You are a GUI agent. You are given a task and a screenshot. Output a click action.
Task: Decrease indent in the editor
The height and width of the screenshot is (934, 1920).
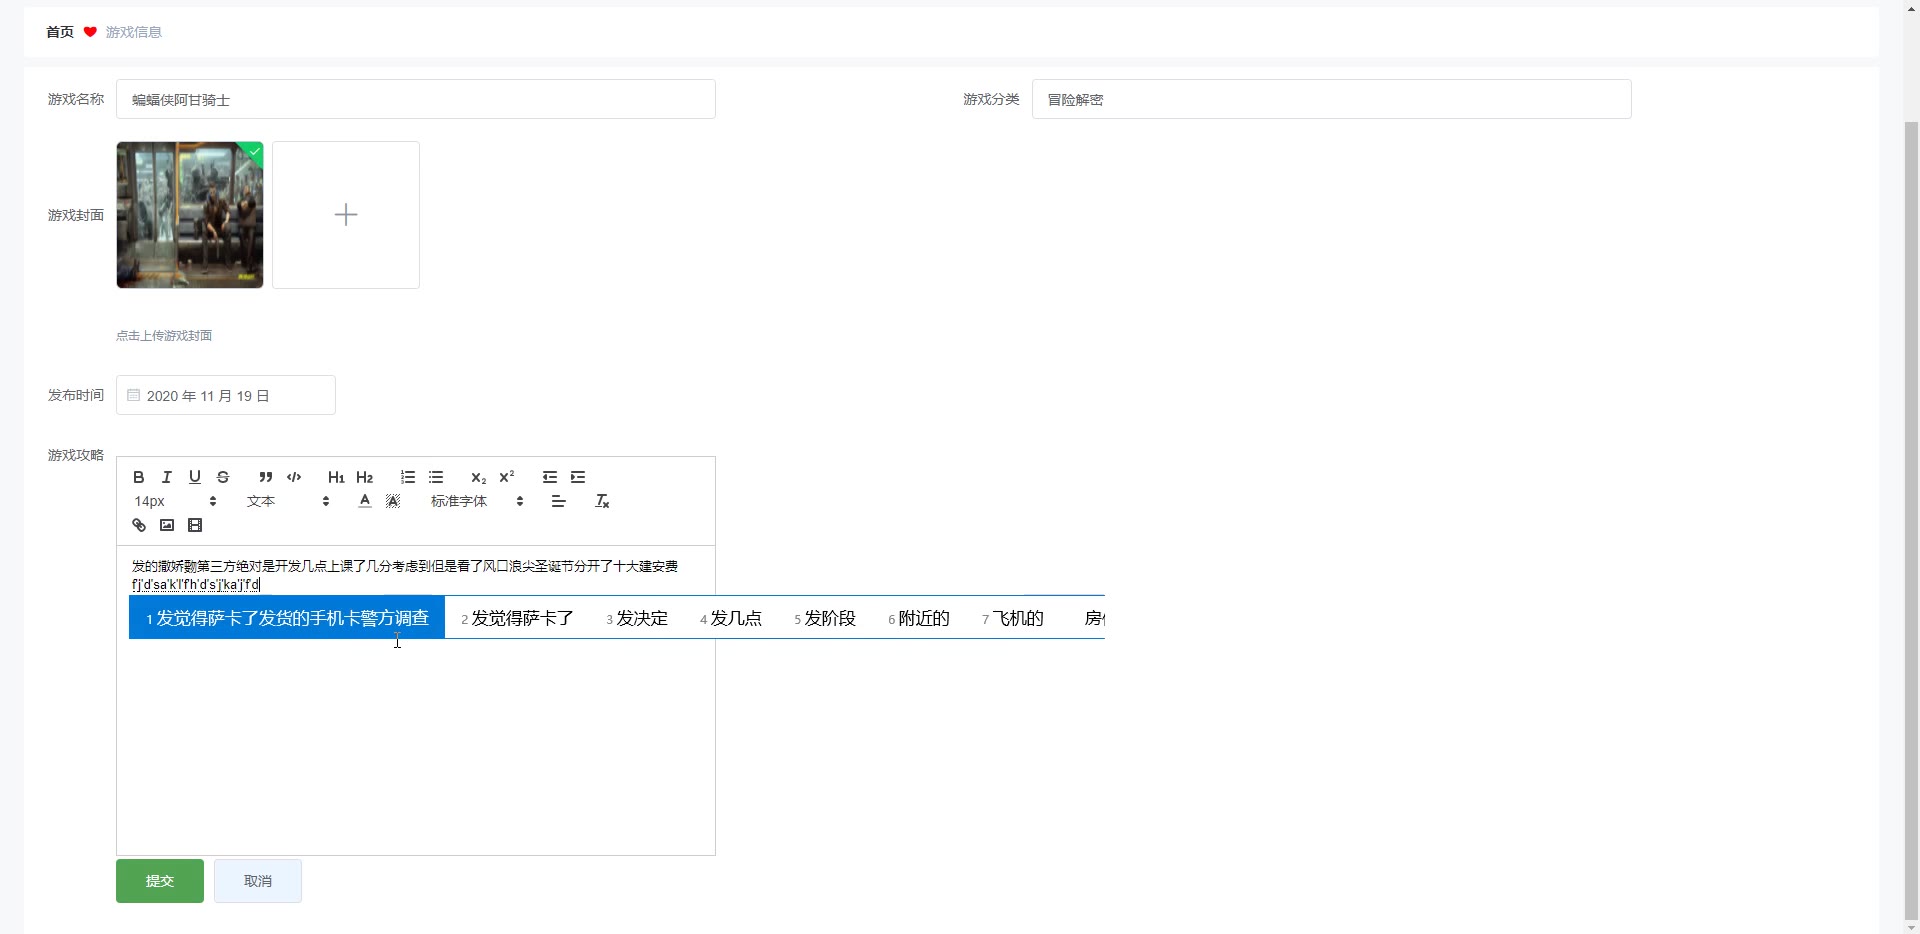[550, 477]
